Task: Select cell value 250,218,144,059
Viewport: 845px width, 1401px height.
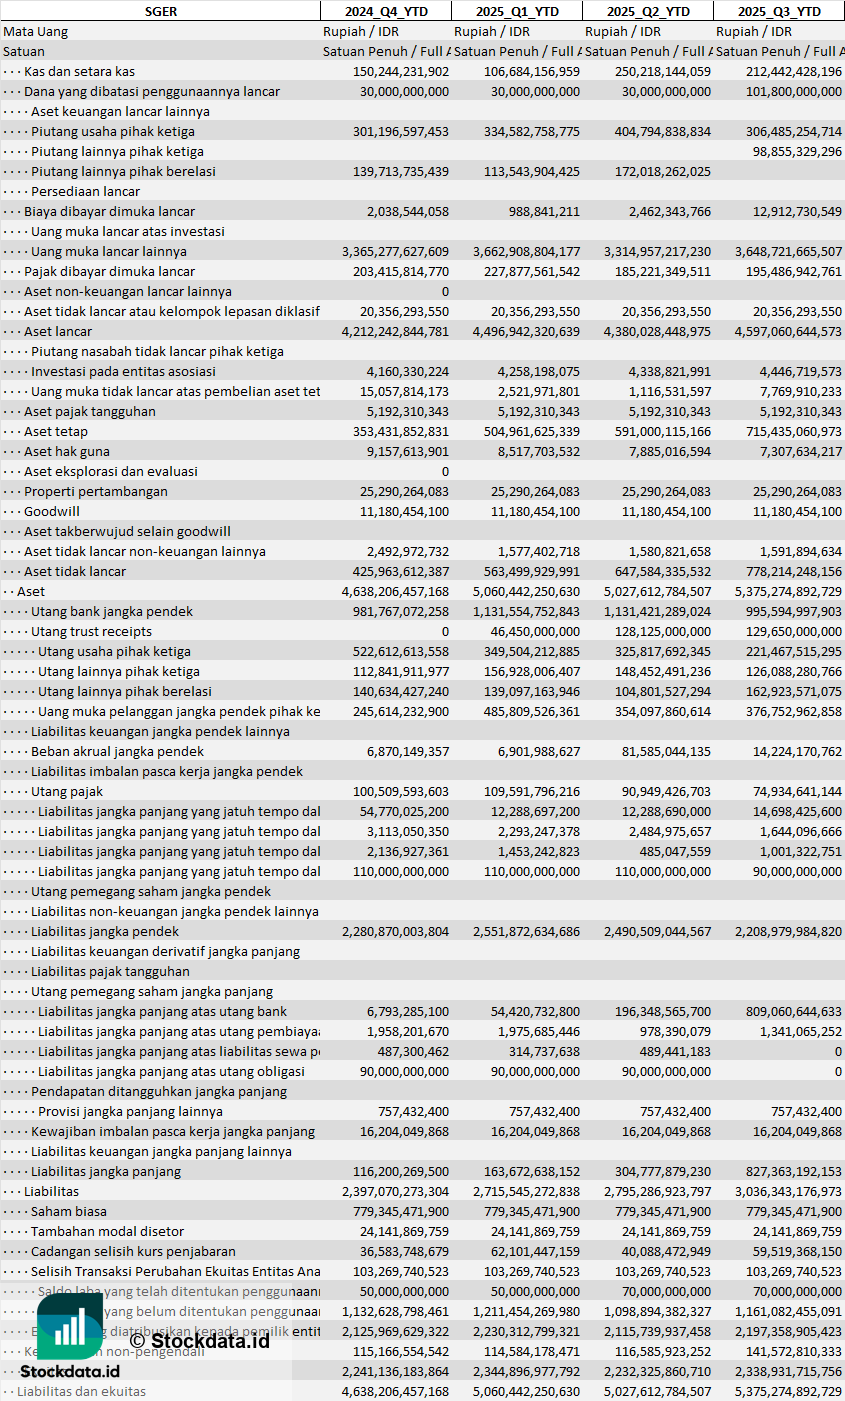Action: coord(663,71)
